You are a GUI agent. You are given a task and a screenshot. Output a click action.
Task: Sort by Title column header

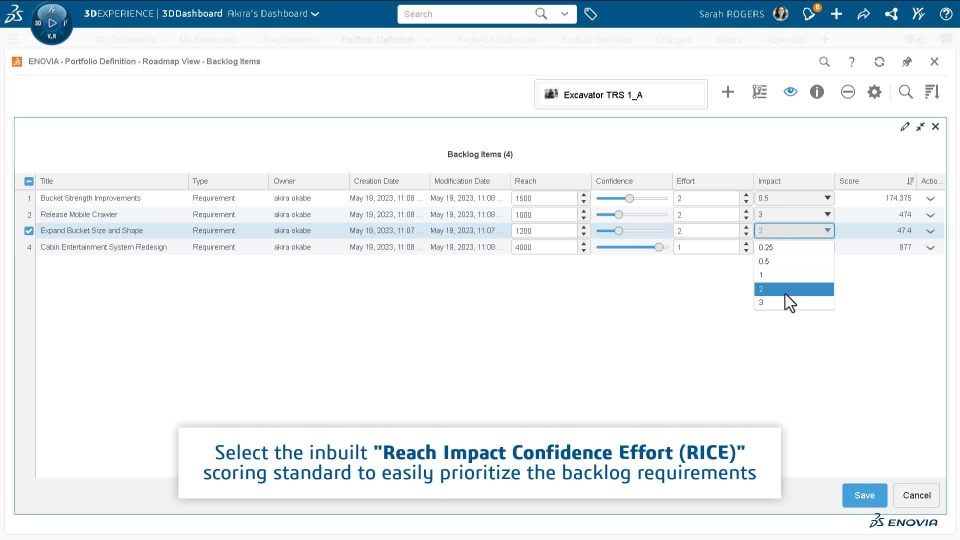[112, 181]
